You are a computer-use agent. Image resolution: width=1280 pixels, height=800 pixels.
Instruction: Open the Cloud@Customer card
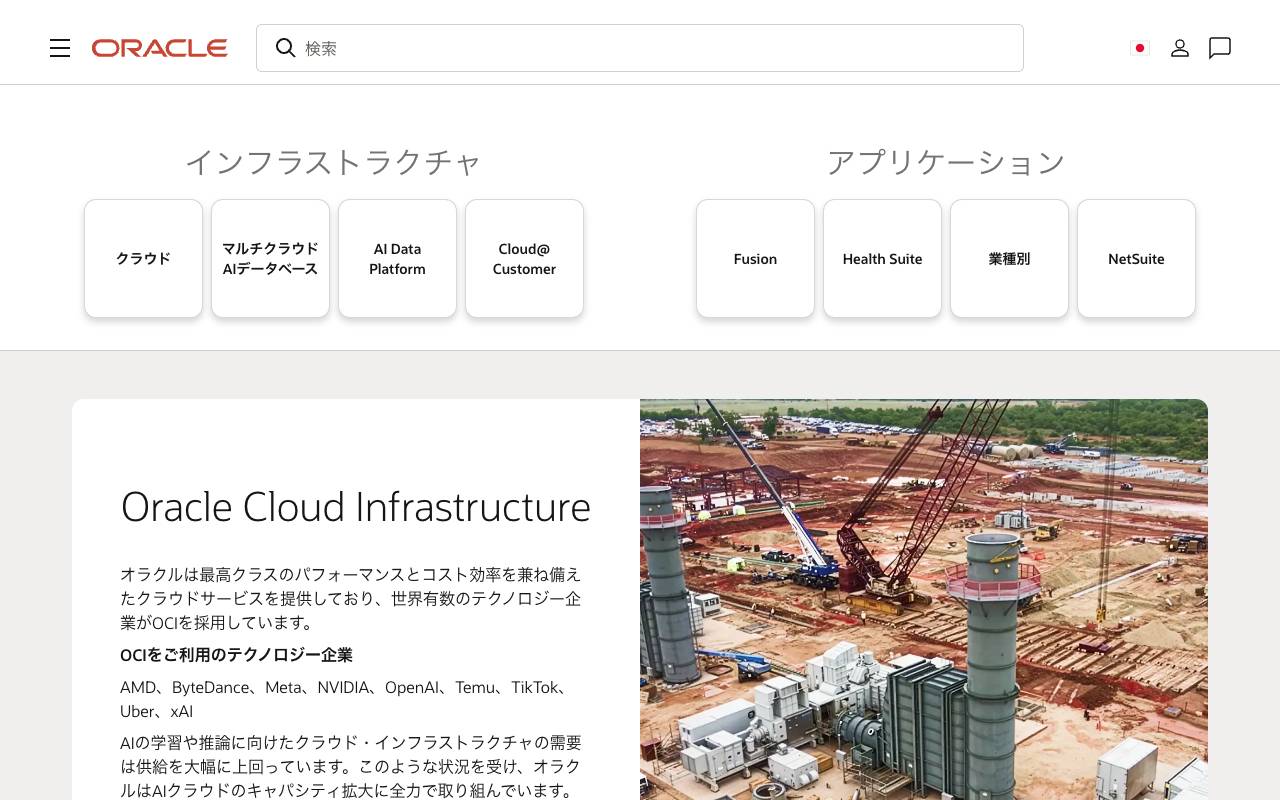tap(524, 258)
